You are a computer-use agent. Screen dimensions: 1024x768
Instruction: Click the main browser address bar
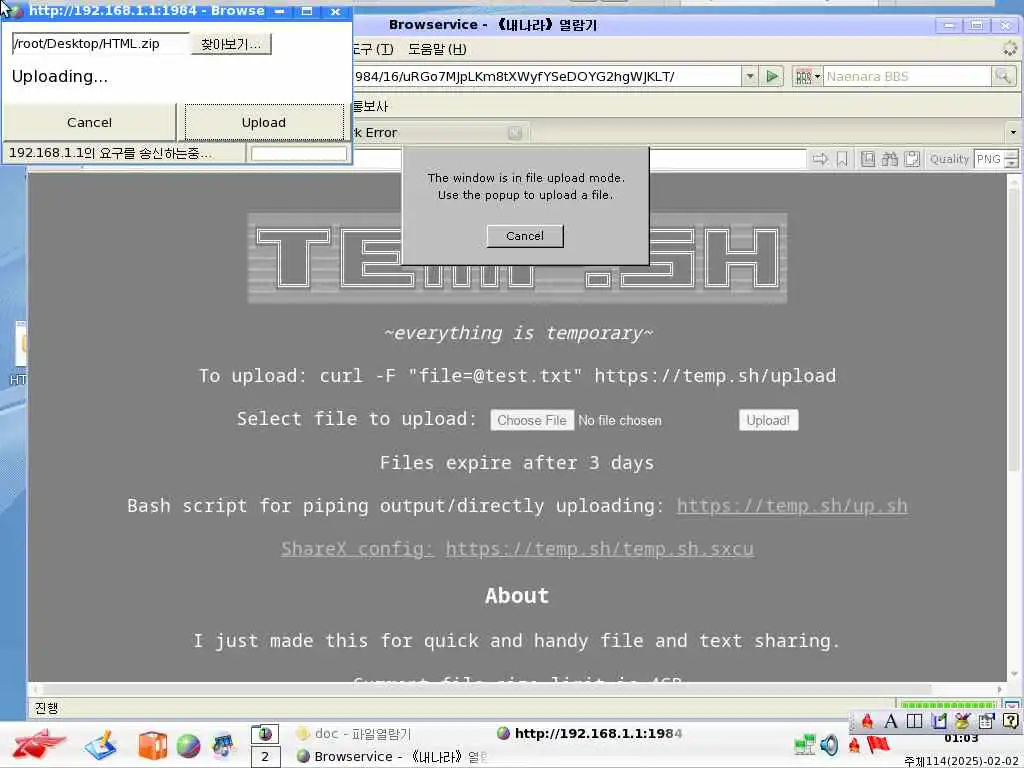pyautogui.click(x=546, y=76)
